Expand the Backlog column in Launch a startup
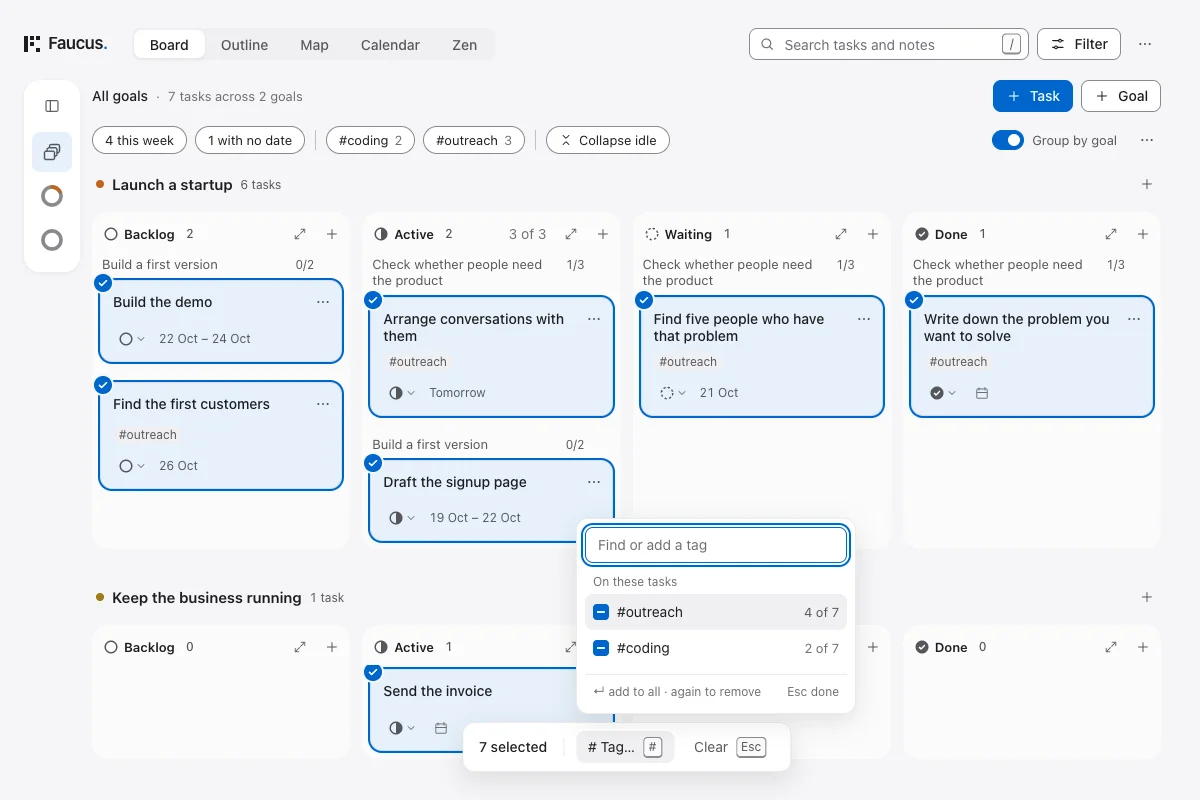Viewport: 1200px width, 800px height. click(300, 234)
